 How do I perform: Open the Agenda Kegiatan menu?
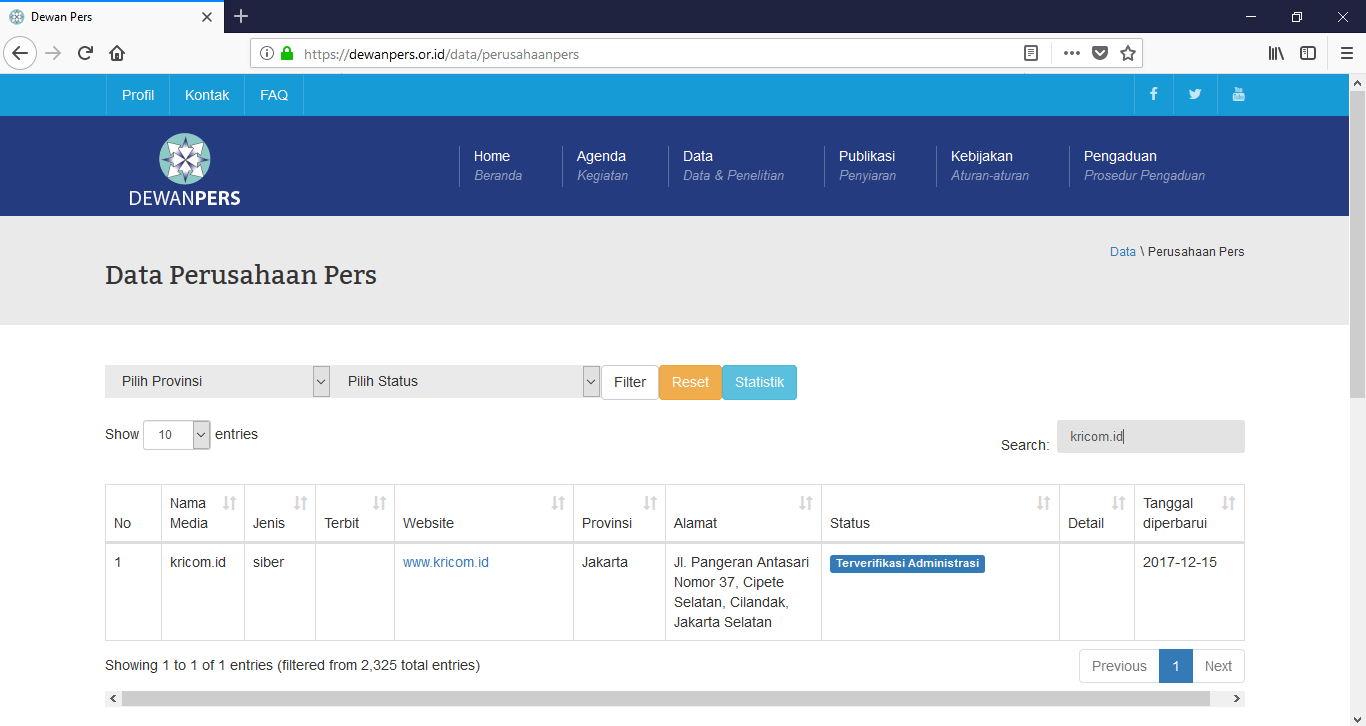pos(602,166)
